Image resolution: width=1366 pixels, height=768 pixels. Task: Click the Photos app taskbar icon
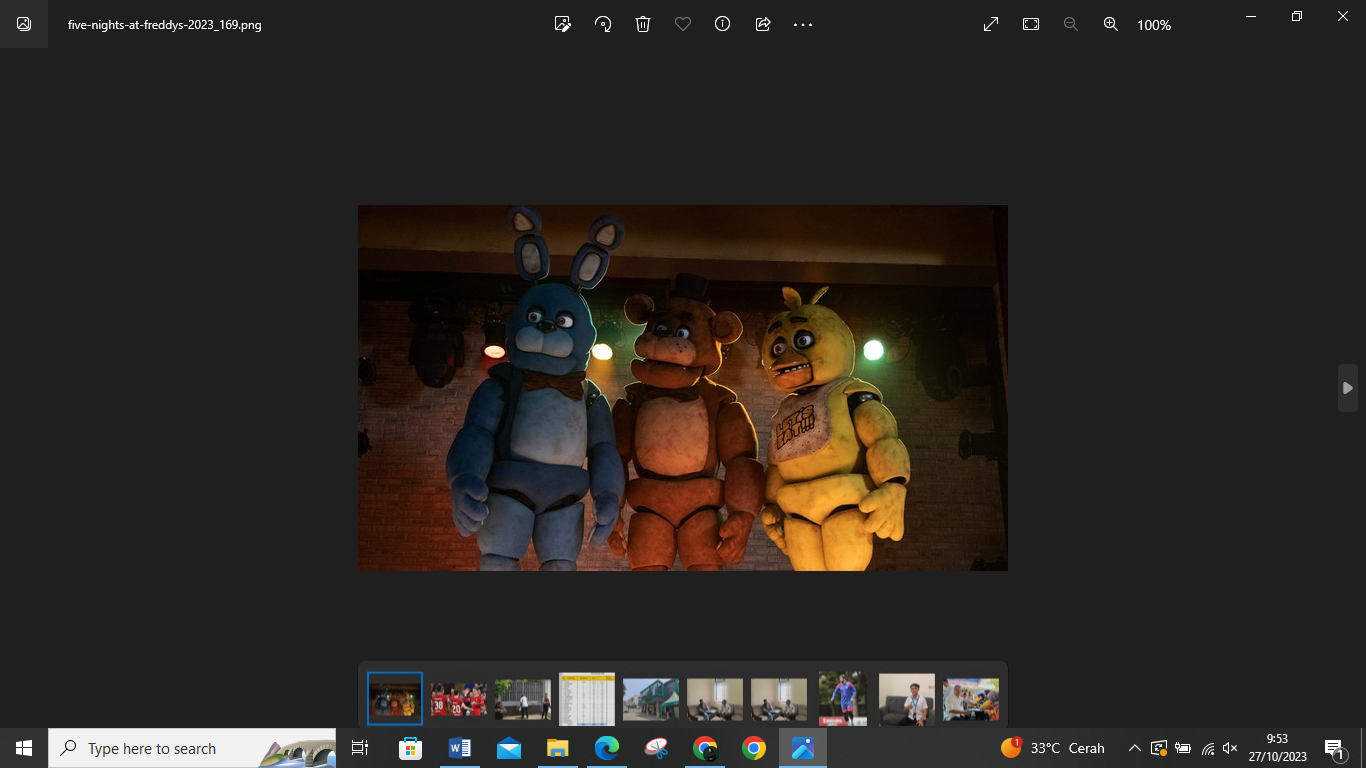pyautogui.click(x=803, y=748)
